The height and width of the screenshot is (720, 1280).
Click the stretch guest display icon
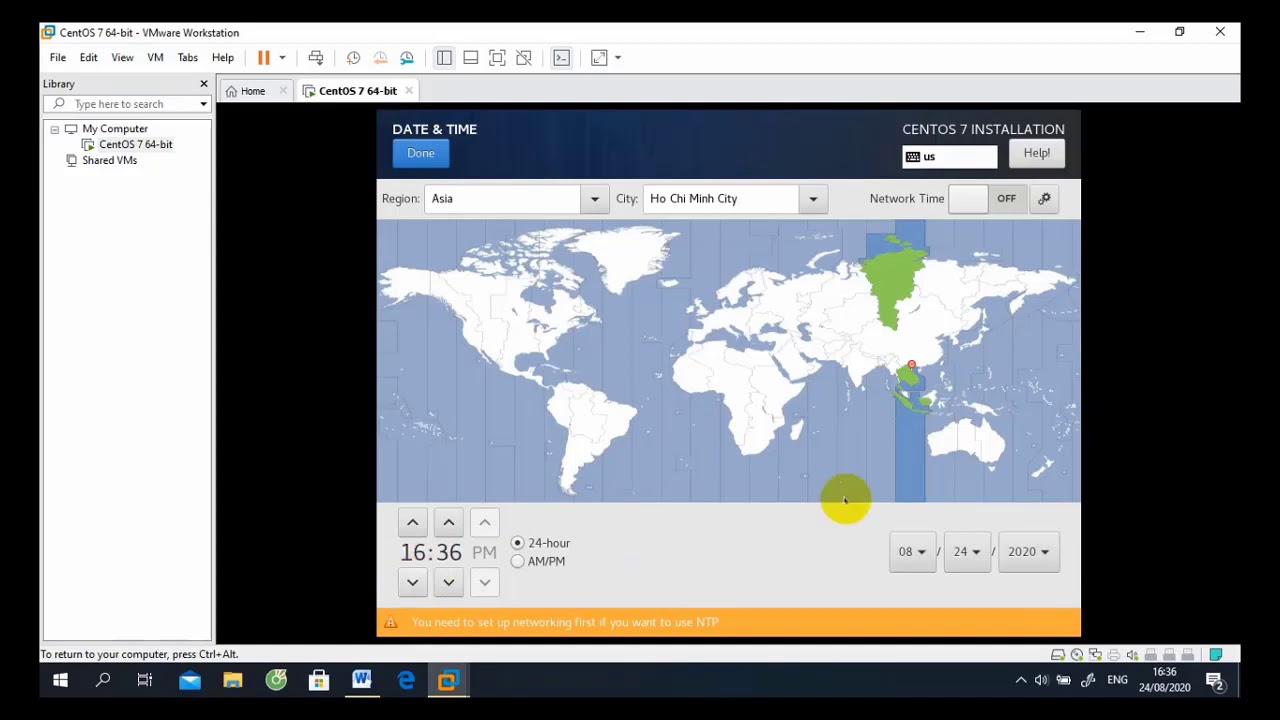pos(599,58)
